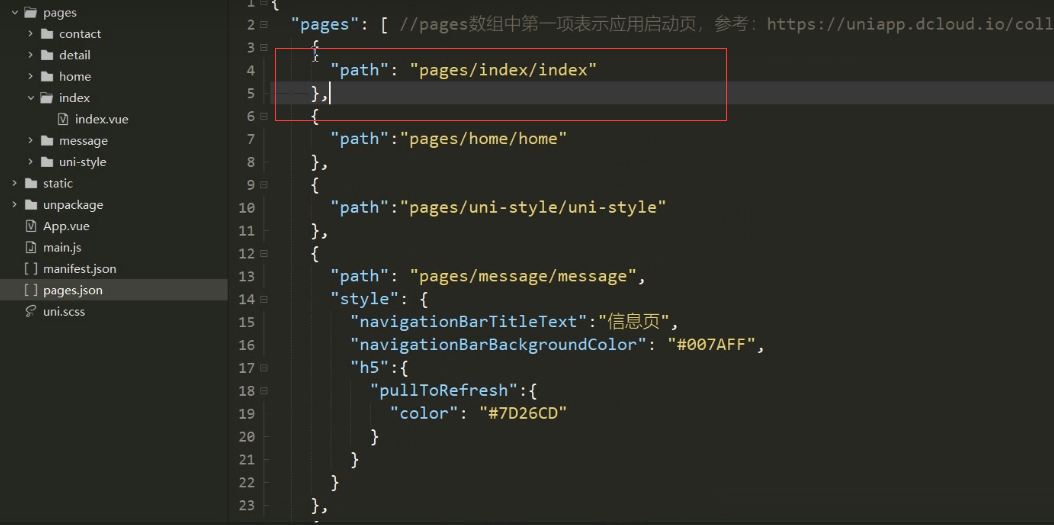Click the "pages/uni-style/uni-style" string
Screen dimensions: 1054x525
click(533, 208)
